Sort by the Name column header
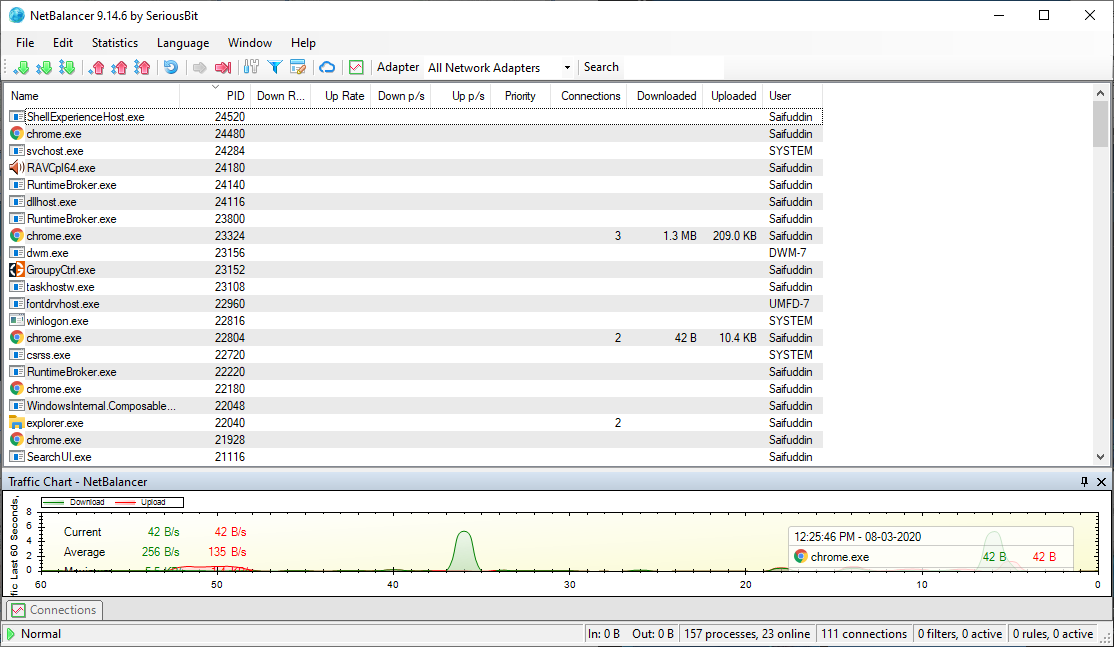Viewport: 1114px width, 647px height. 92,96
